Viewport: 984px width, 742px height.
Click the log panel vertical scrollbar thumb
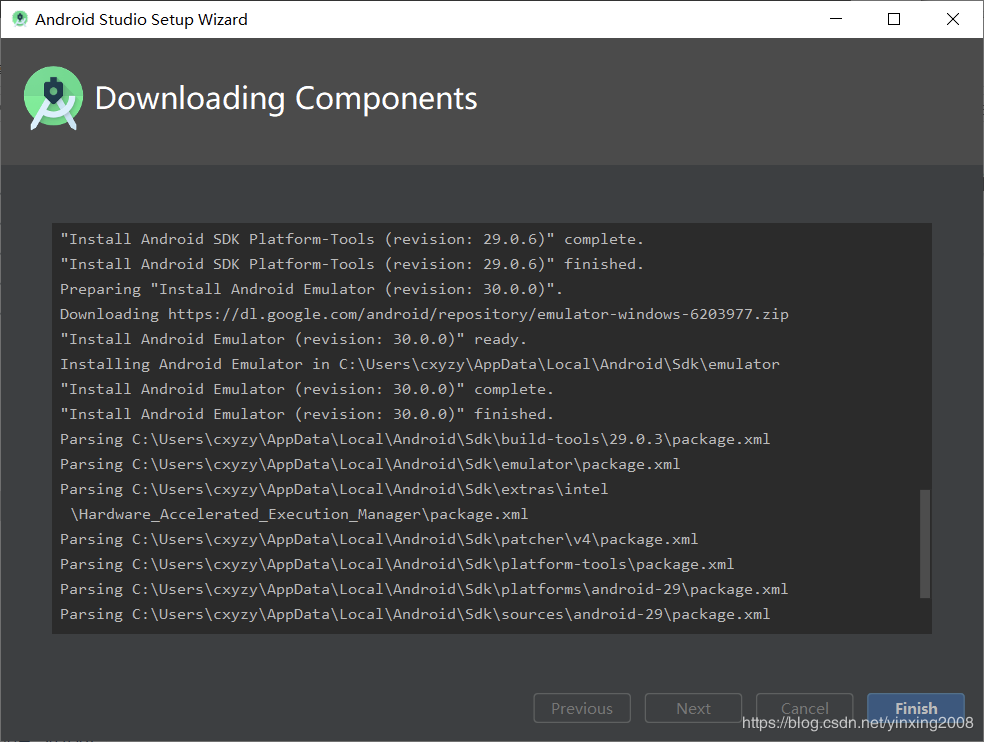[924, 544]
